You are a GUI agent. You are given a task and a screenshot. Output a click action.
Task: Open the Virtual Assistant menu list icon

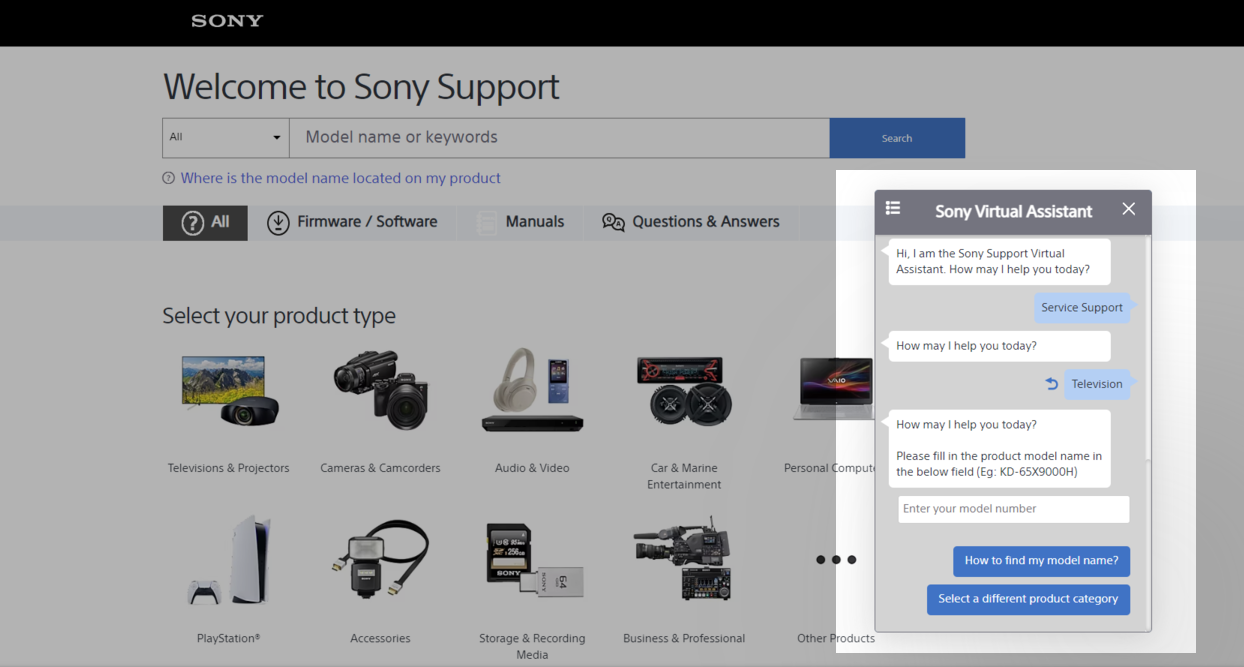click(893, 208)
